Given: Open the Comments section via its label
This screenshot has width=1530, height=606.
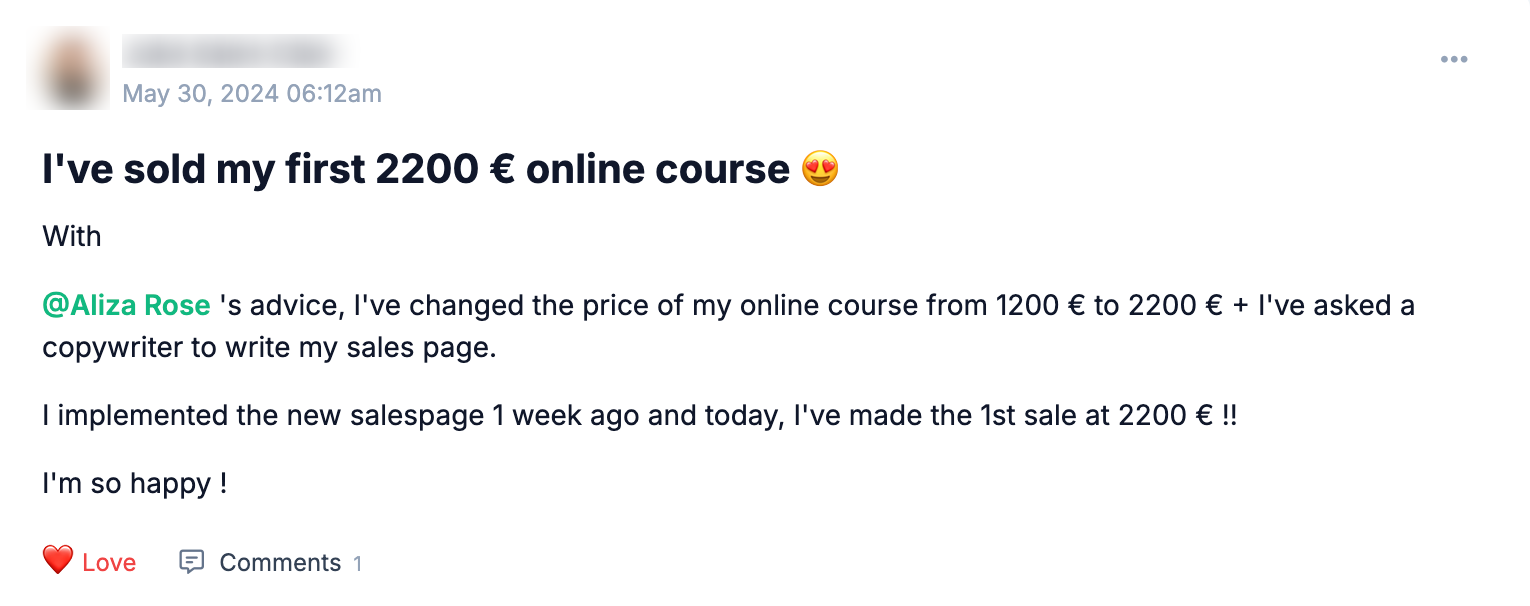Looking at the screenshot, I should pyautogui.click(x=280, y=563).
